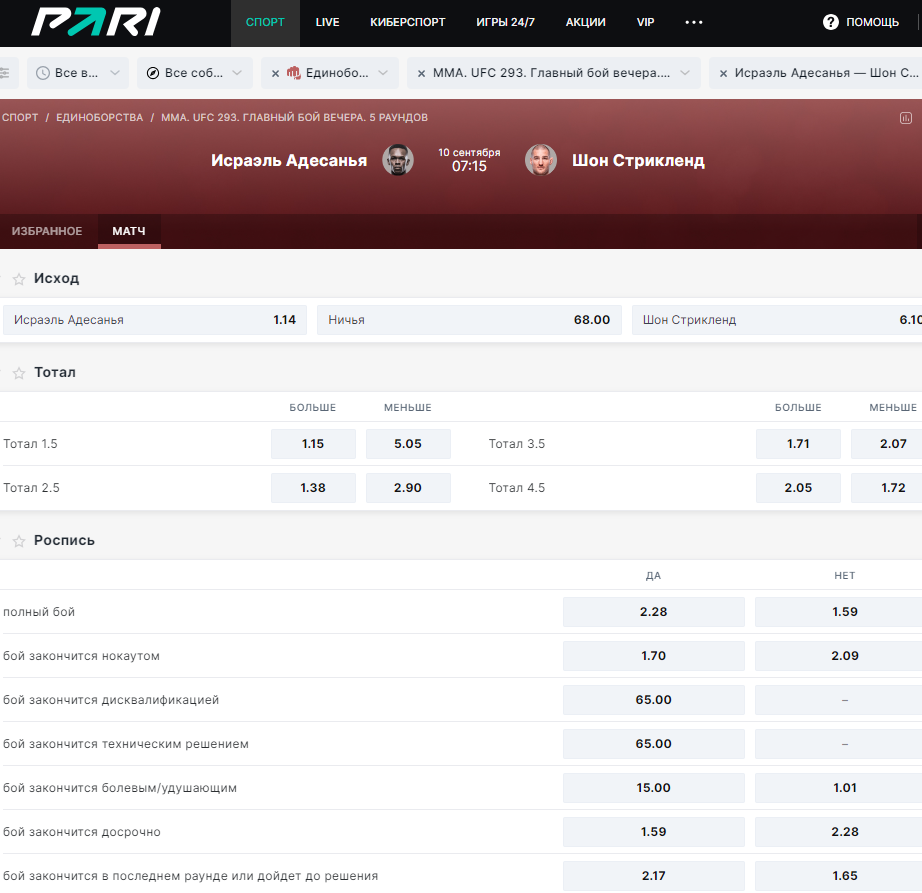
Task: Click the compass icon in events filter
Action: (153, 73)
